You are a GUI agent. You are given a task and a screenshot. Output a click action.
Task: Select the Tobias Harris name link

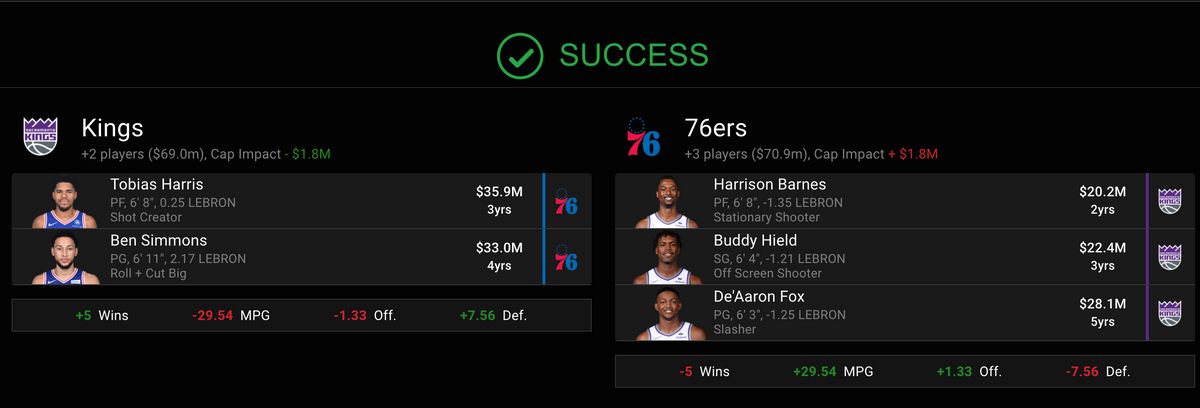pos(156,185)
